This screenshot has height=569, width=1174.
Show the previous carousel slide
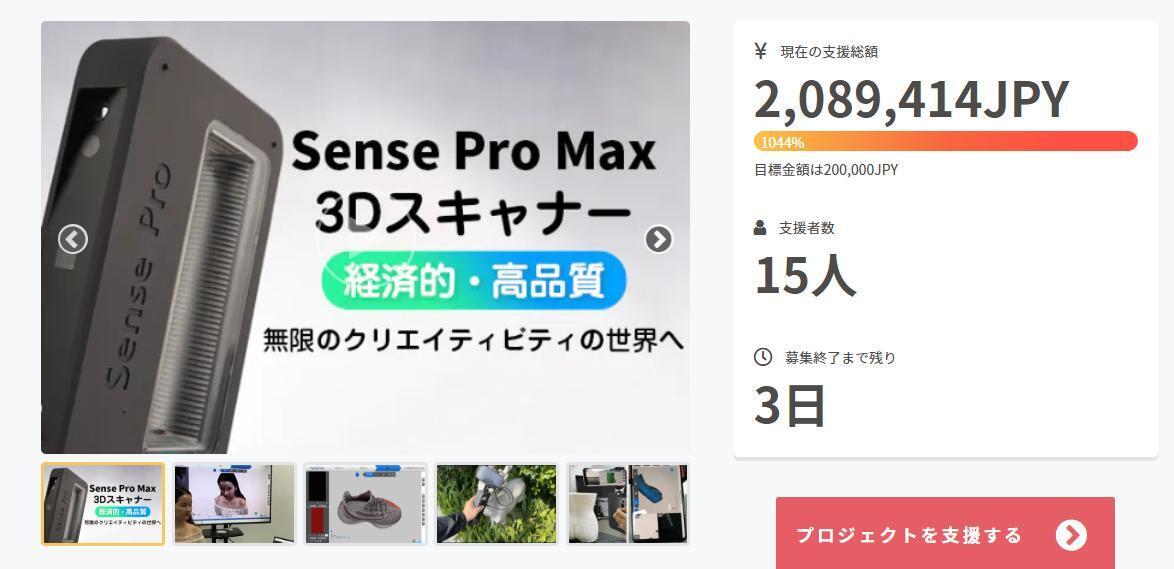point(73,240)
